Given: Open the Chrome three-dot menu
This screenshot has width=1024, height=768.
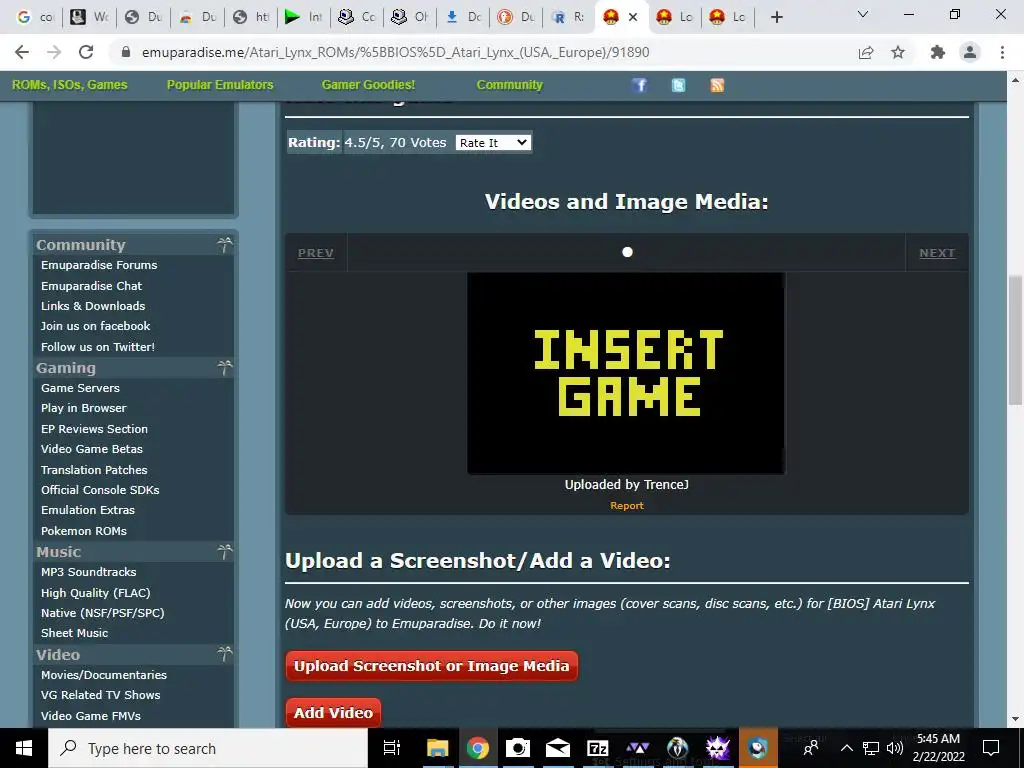Looking at the screenshot, I should (x=1002, y=52).
